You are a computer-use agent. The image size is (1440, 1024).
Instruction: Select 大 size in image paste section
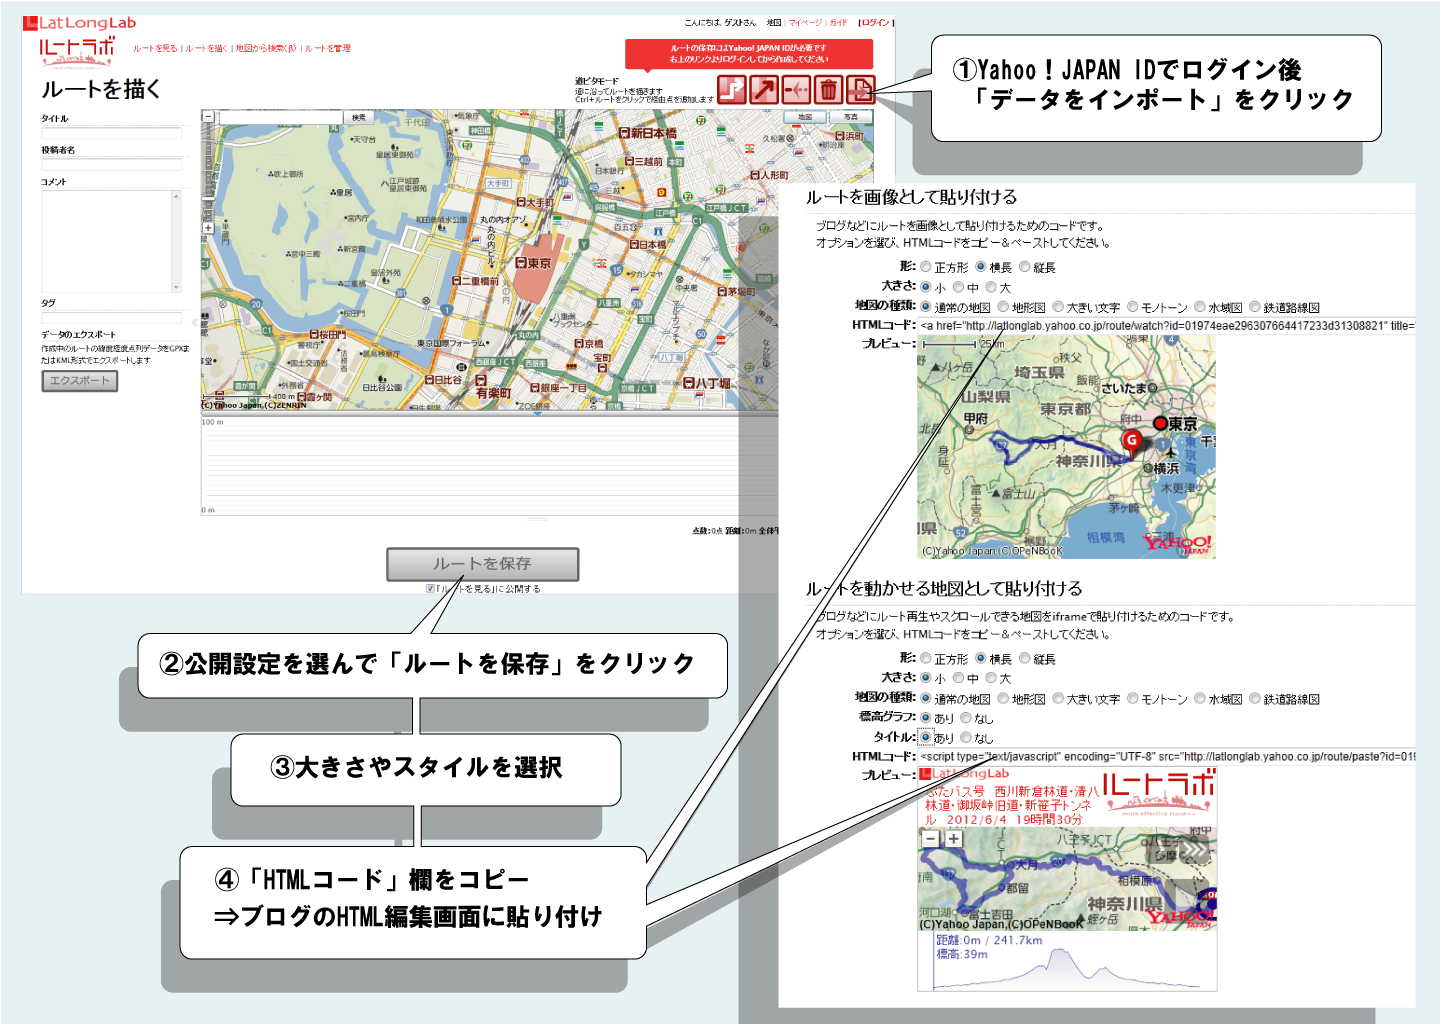[991, 287]
